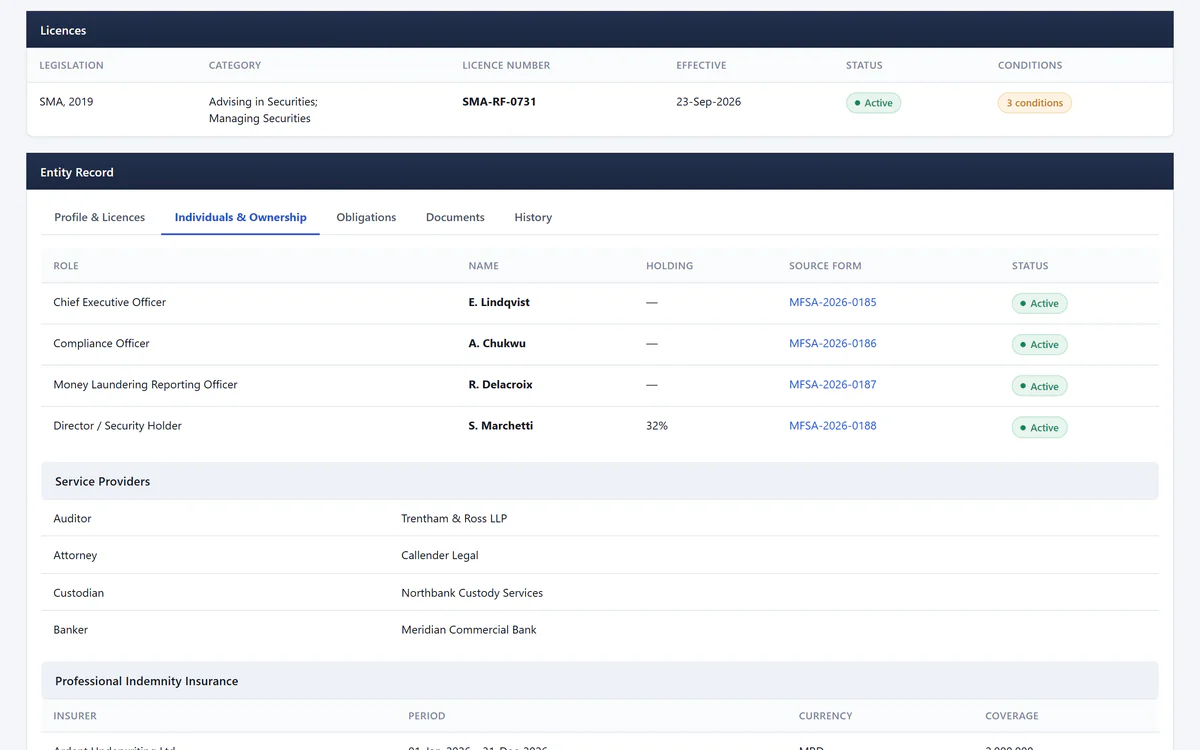Select the name S. Marchetti
Viewport: 1200px width, 750px height.
tap(500, 425)
